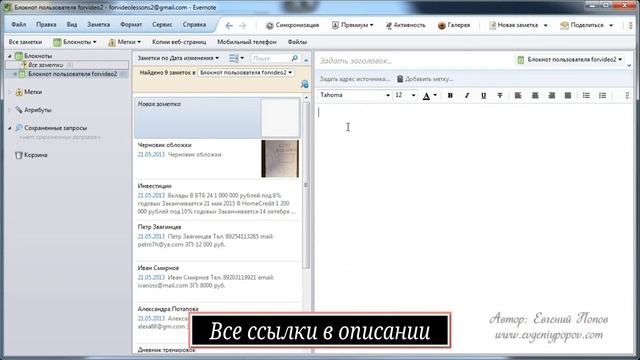Image resolution: width=640 pixels, height=360 pixels.
Task: Toggle strikethrough formatting
Action: [x=500, y=96]
